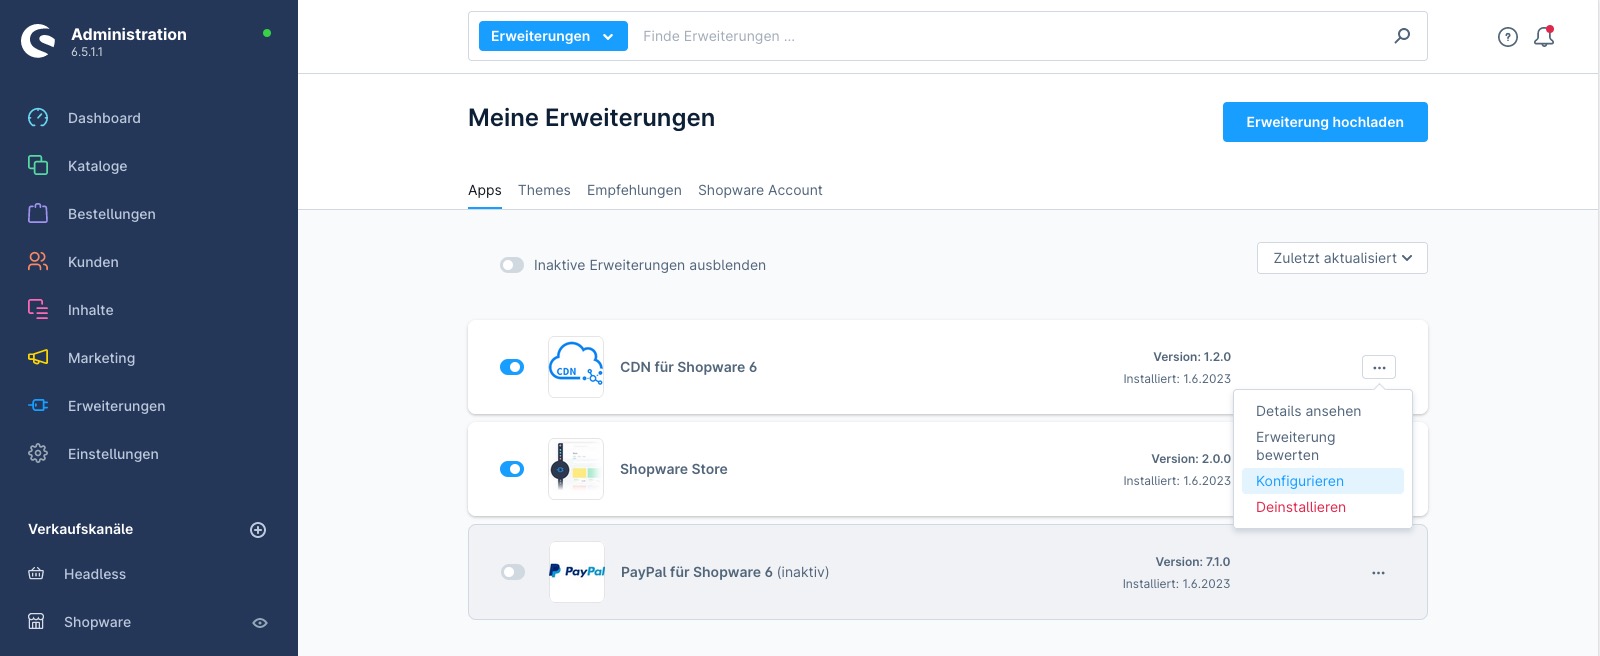Open Dashboard from the sidebar
Screen dimensions: 1600x656
104,118
